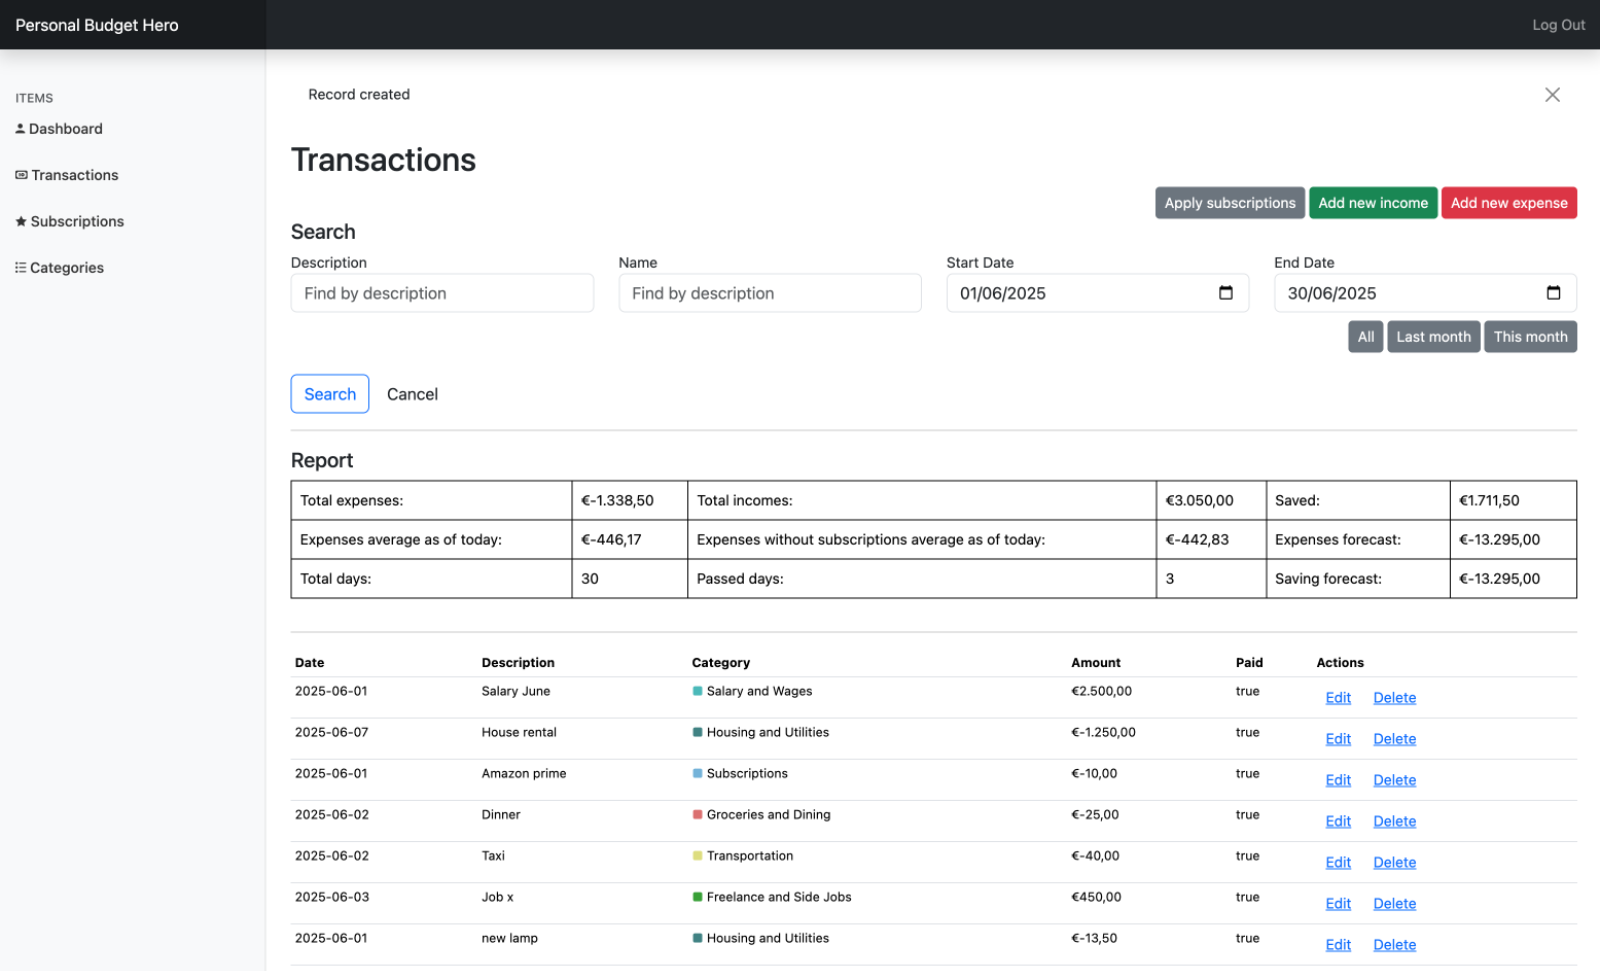1600x971 pixels.
Task: Show All transactions date filter
Action: 1364,337
